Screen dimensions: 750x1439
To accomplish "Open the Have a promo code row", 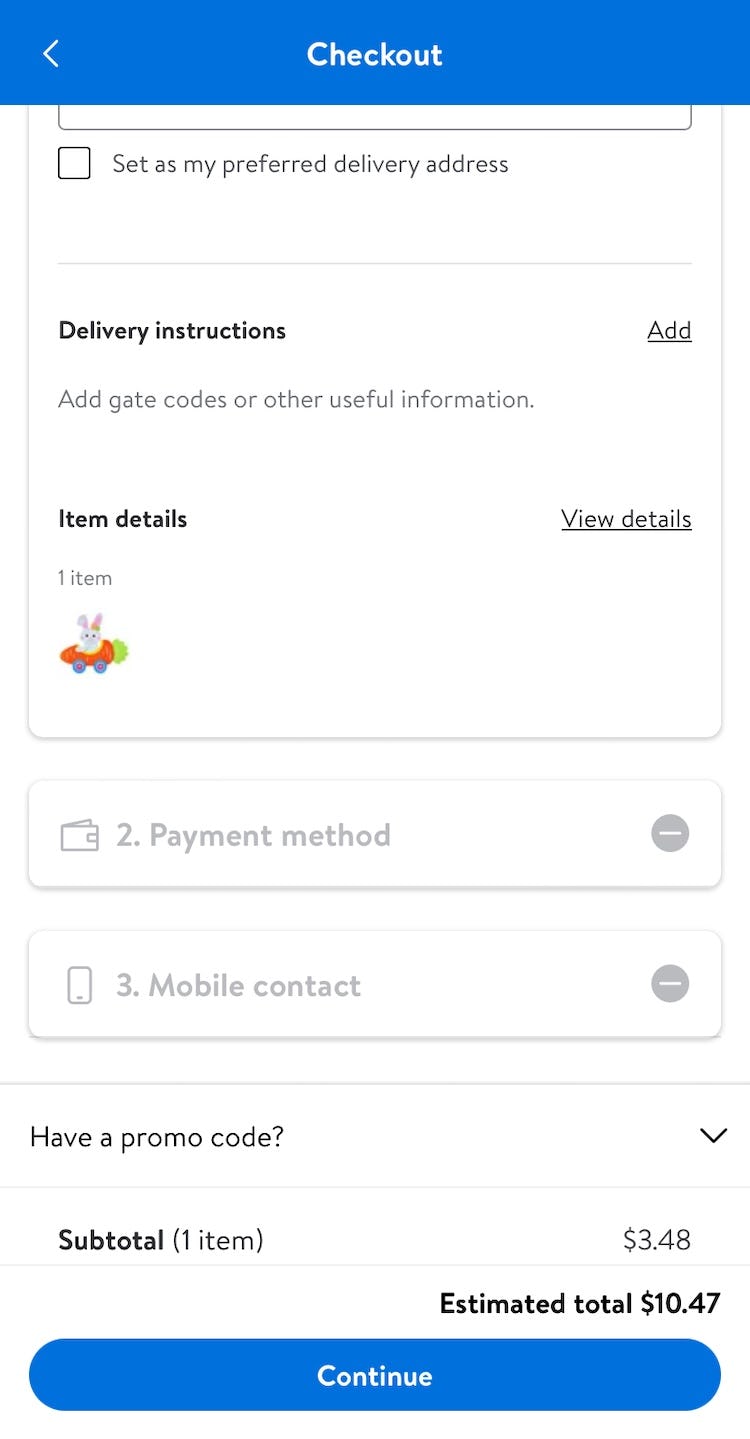I will (x=300, y=1137).
